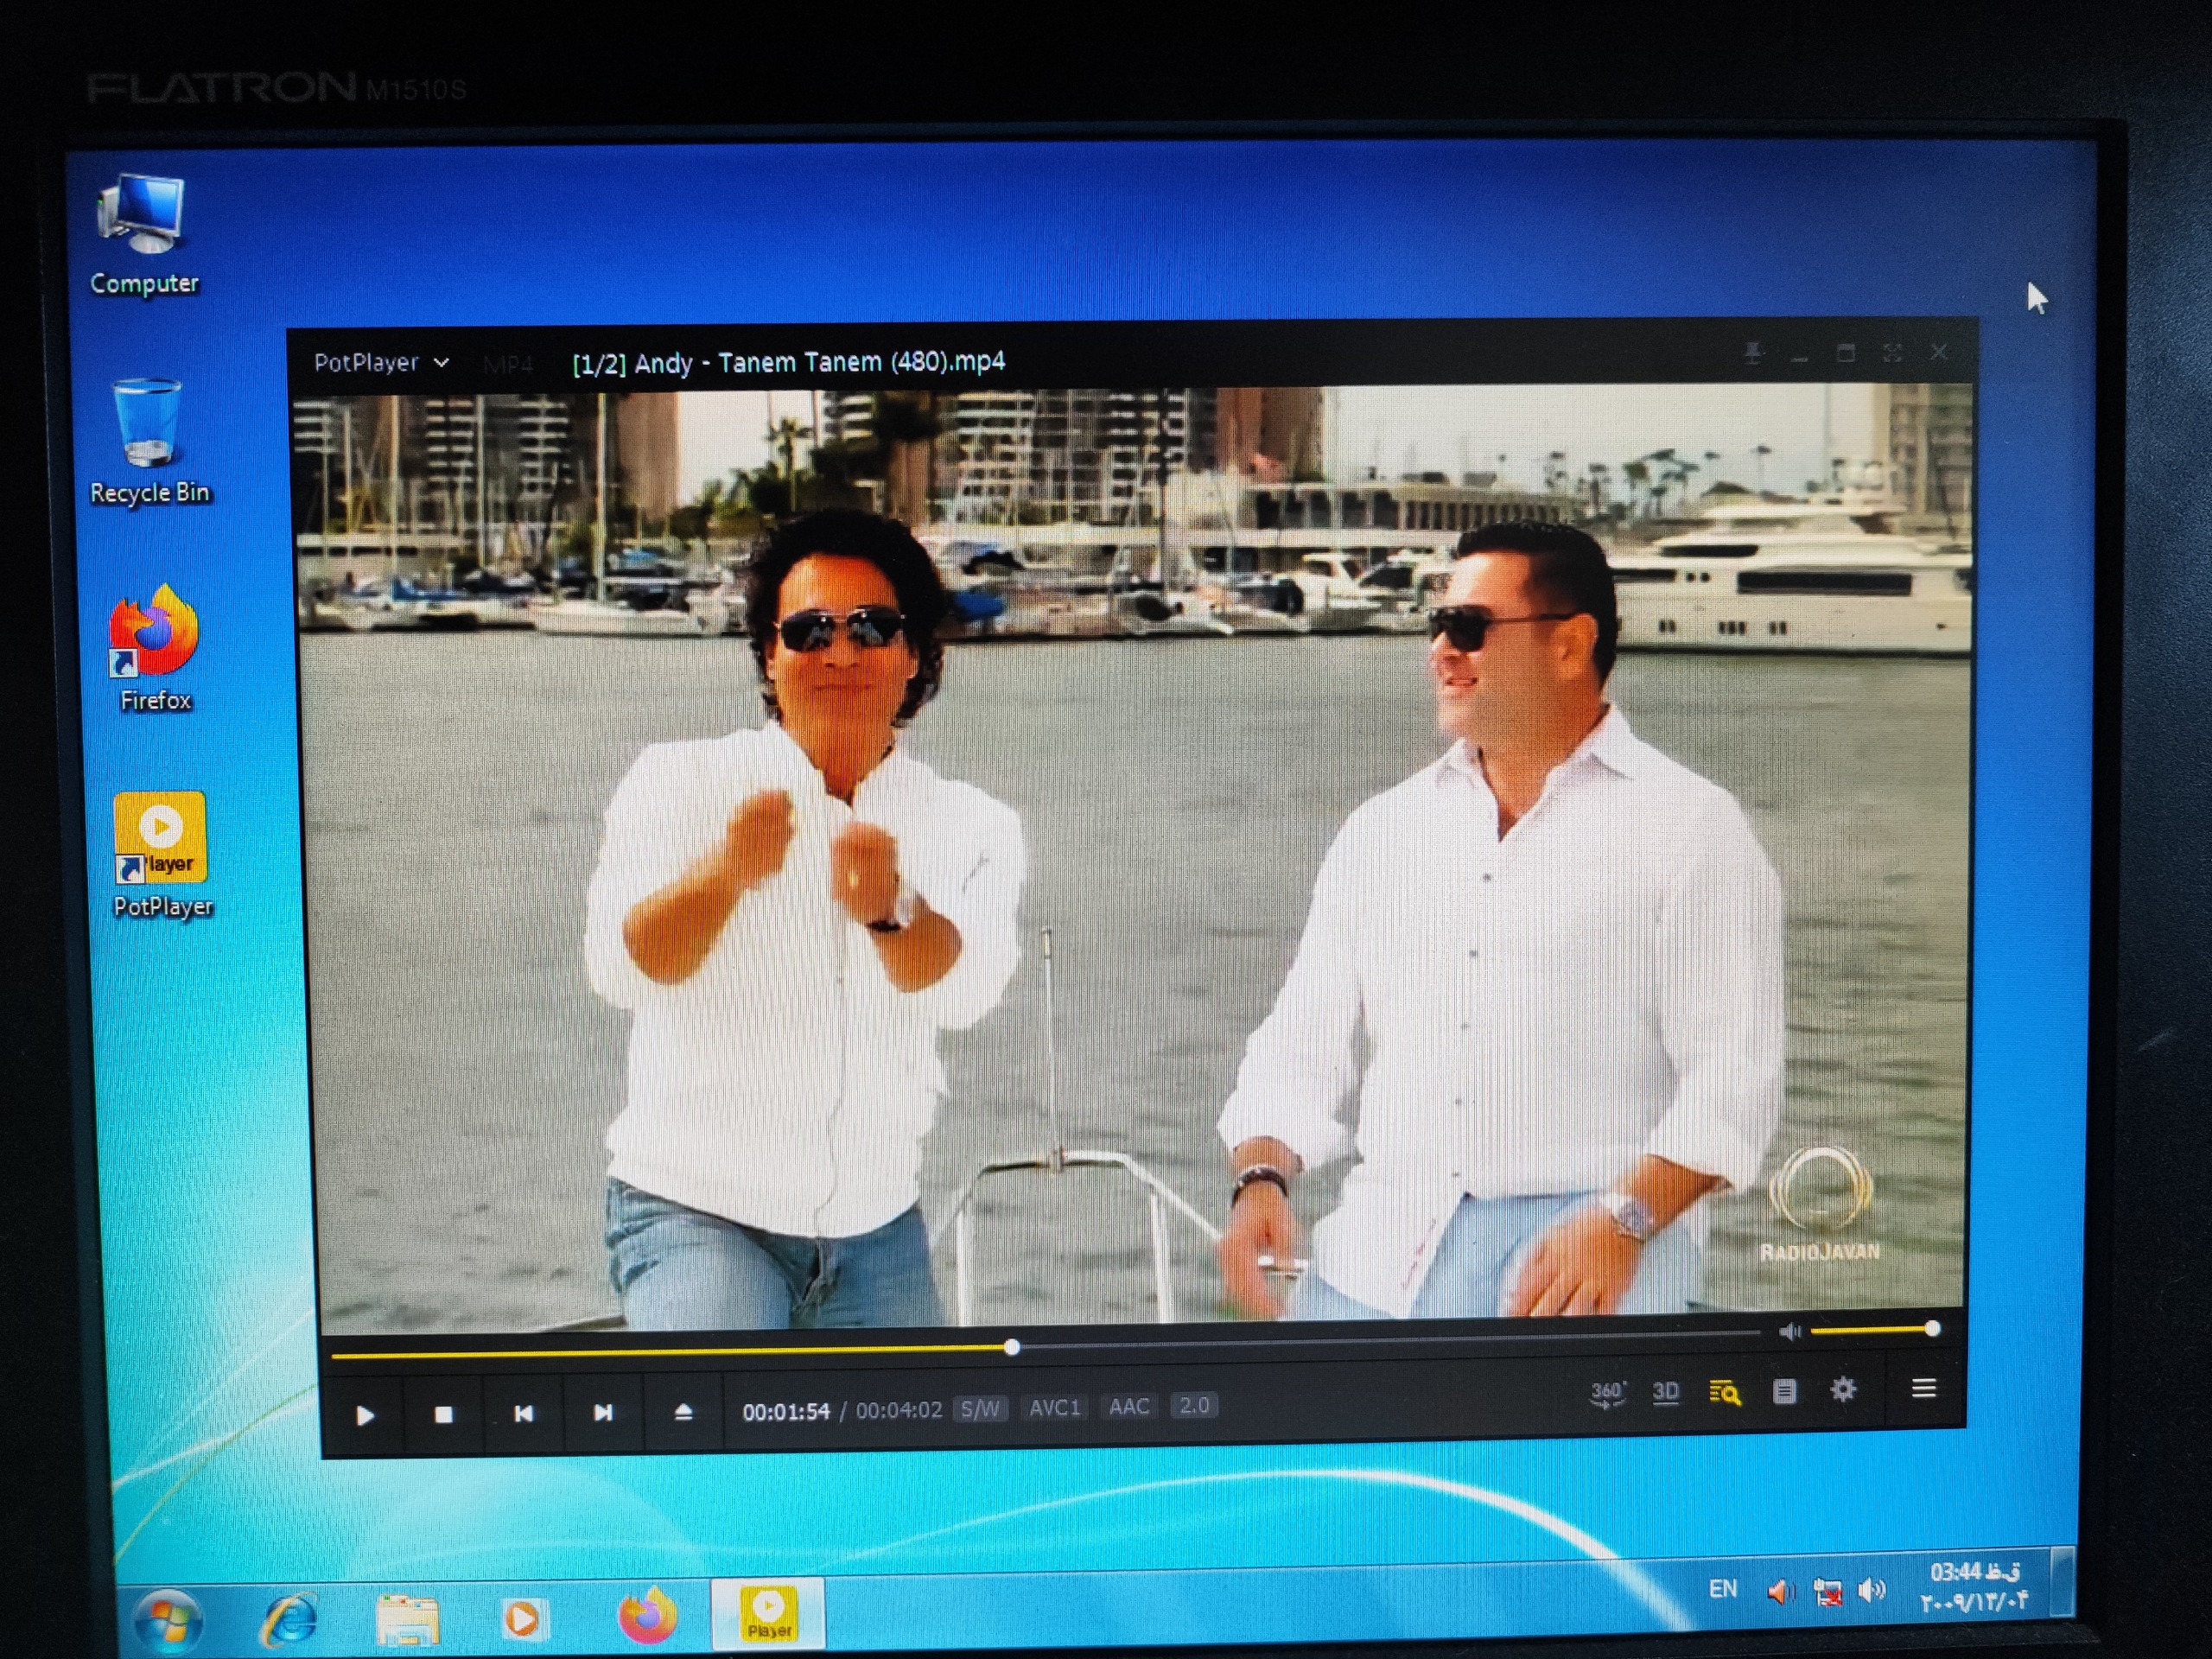Viewport: 2212px width, 1659px height.
Task: Open the PotPlayer control panel gear
Action: [1843, 1389]
